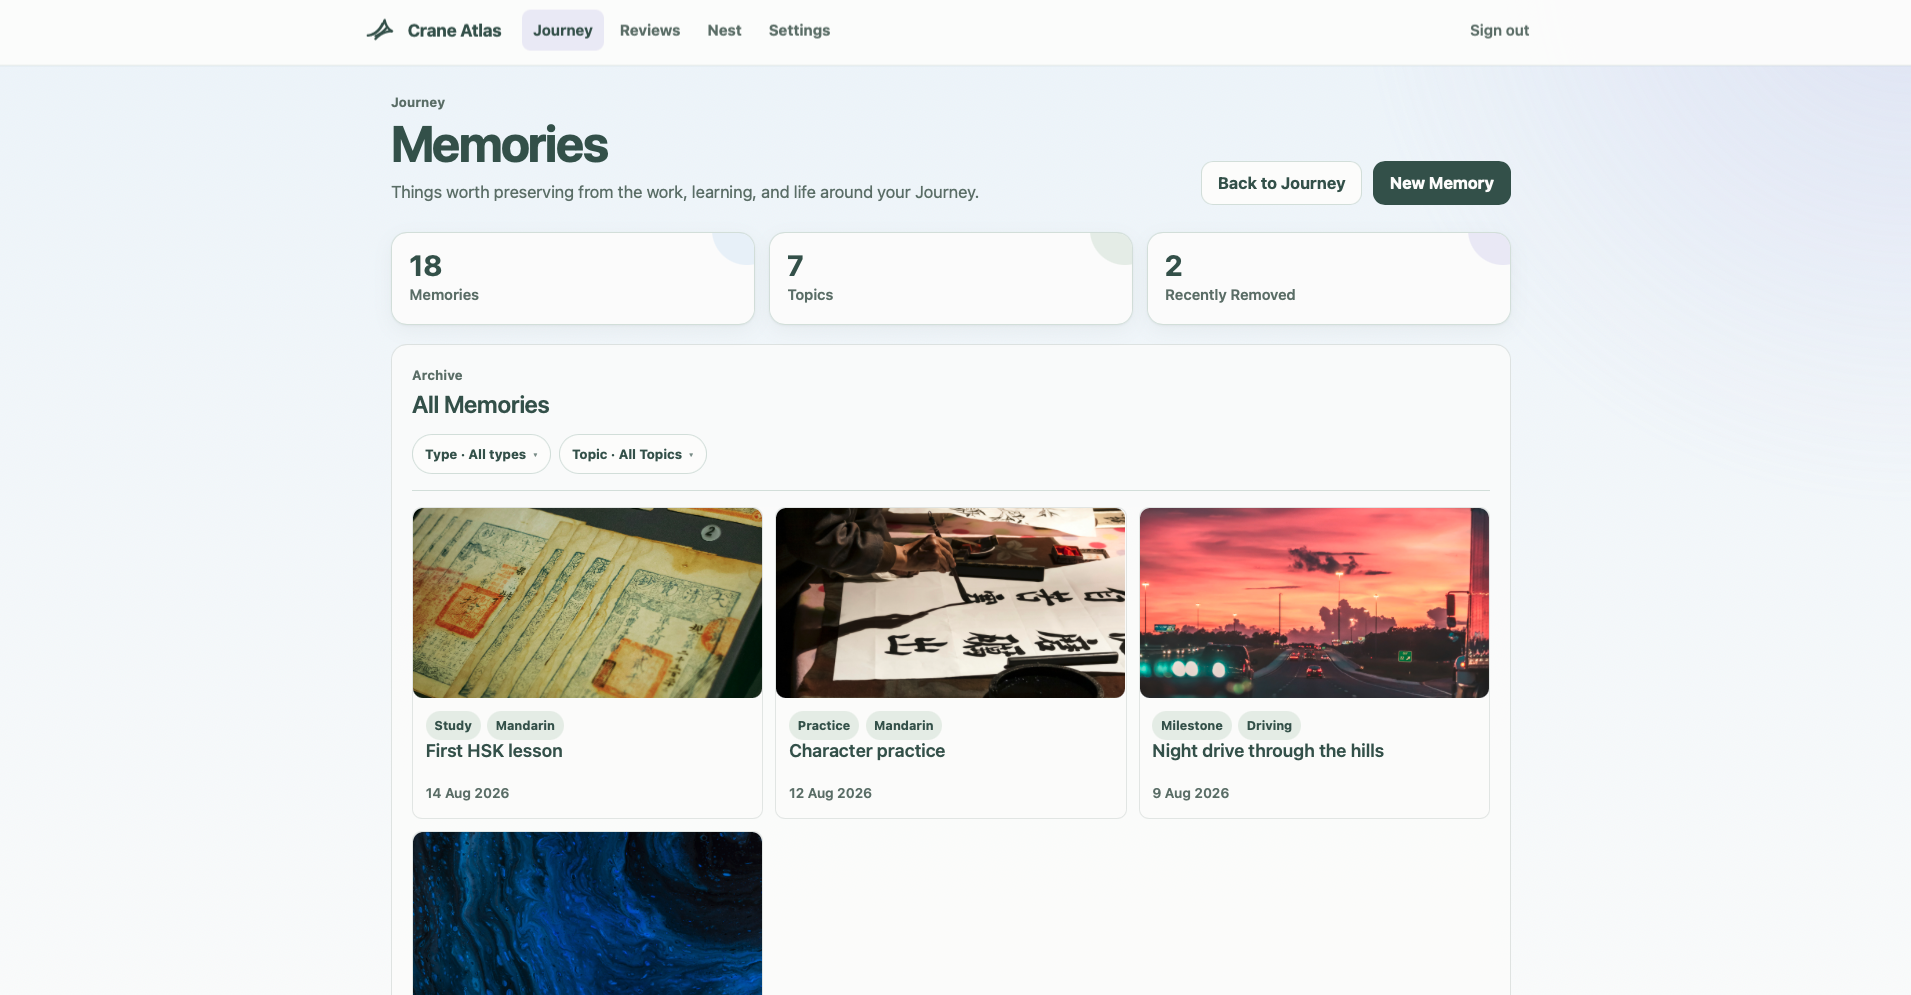The width and height of the screenshot is (1911, 995).
Task: Select the 18 Memories stat card
Action: point(573,279)
